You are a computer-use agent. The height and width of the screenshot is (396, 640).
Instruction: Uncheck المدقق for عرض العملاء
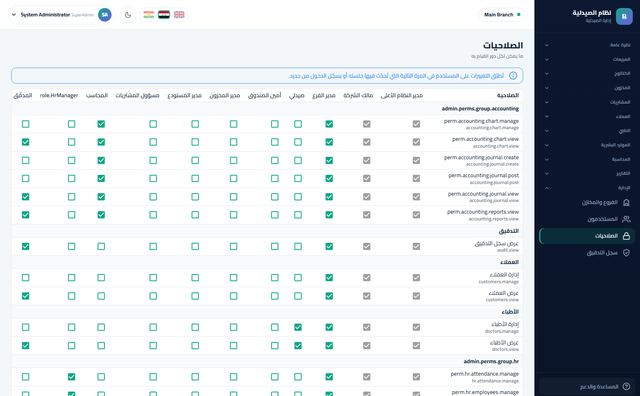coord(25,296)
